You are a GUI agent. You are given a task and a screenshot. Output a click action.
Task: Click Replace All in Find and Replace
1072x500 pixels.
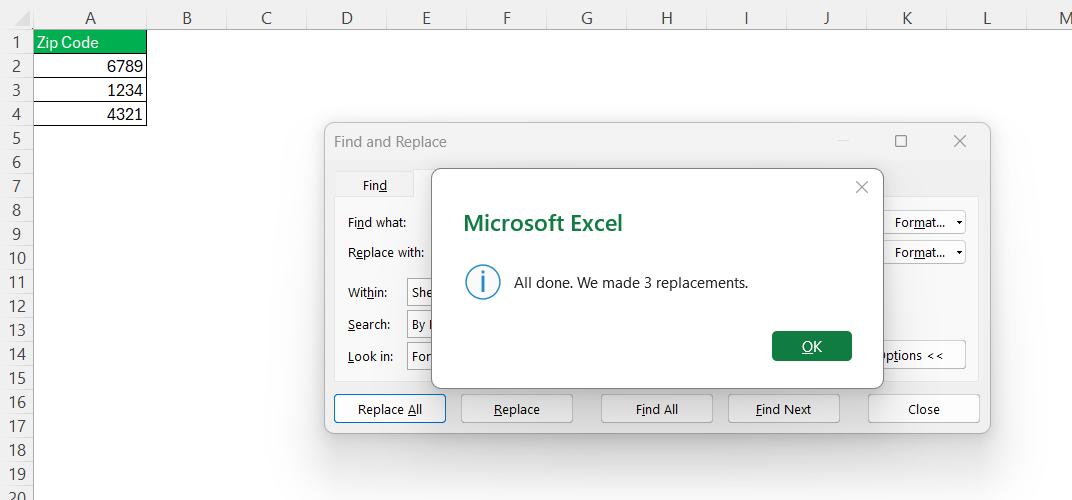pyautogui.click(x=390, y=409)
